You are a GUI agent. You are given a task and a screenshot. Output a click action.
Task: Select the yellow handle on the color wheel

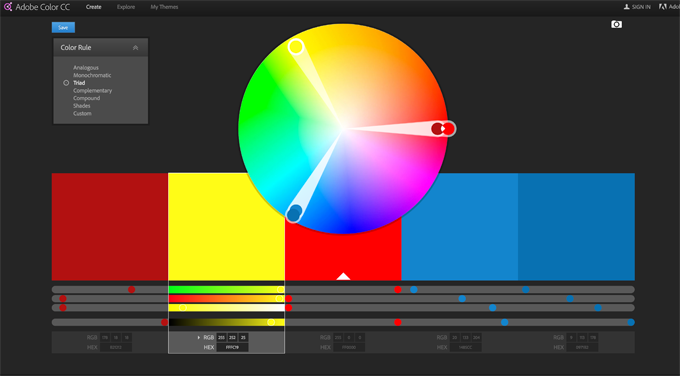[x=296, y=47]
